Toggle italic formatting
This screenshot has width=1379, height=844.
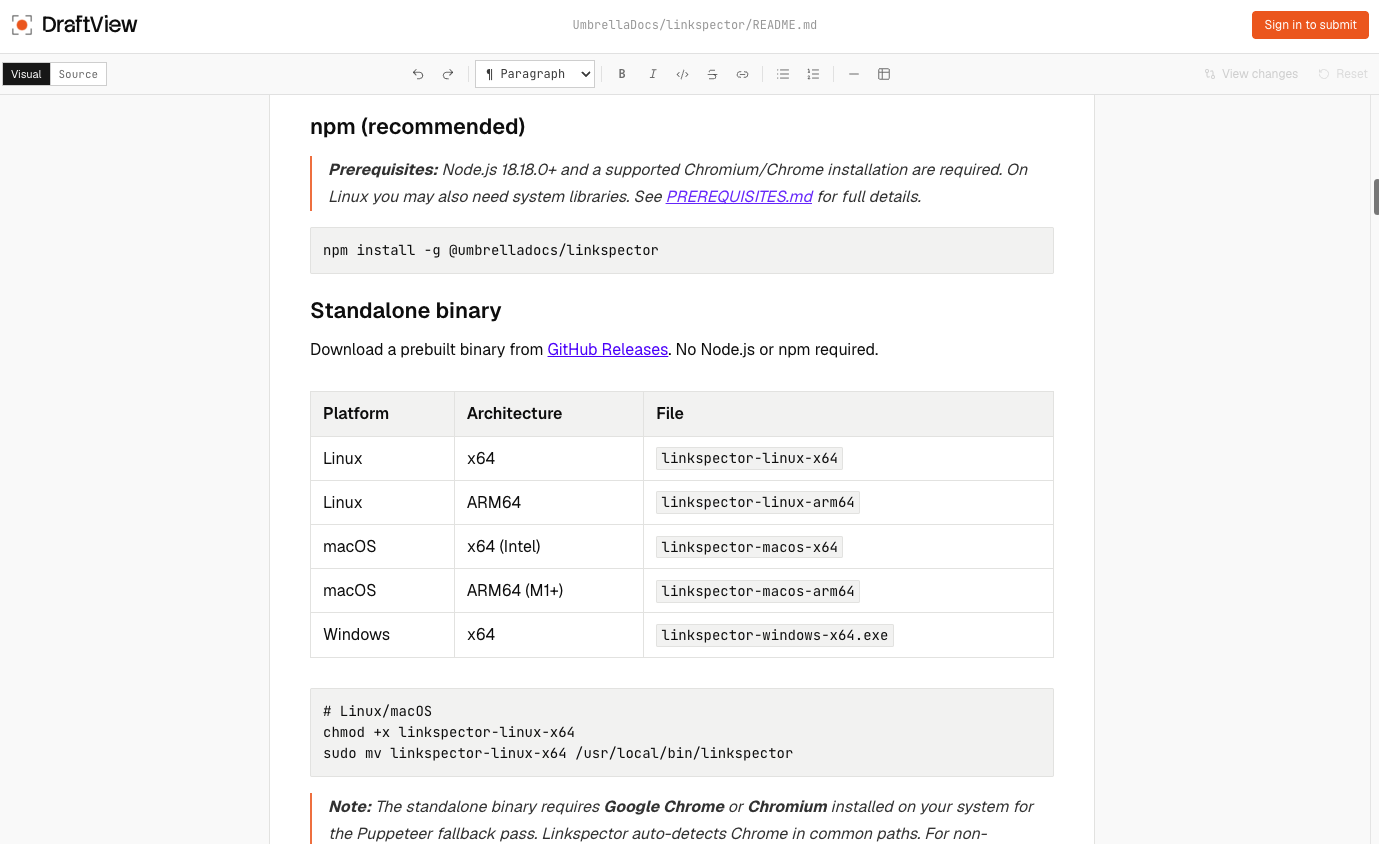coord(652,74)
